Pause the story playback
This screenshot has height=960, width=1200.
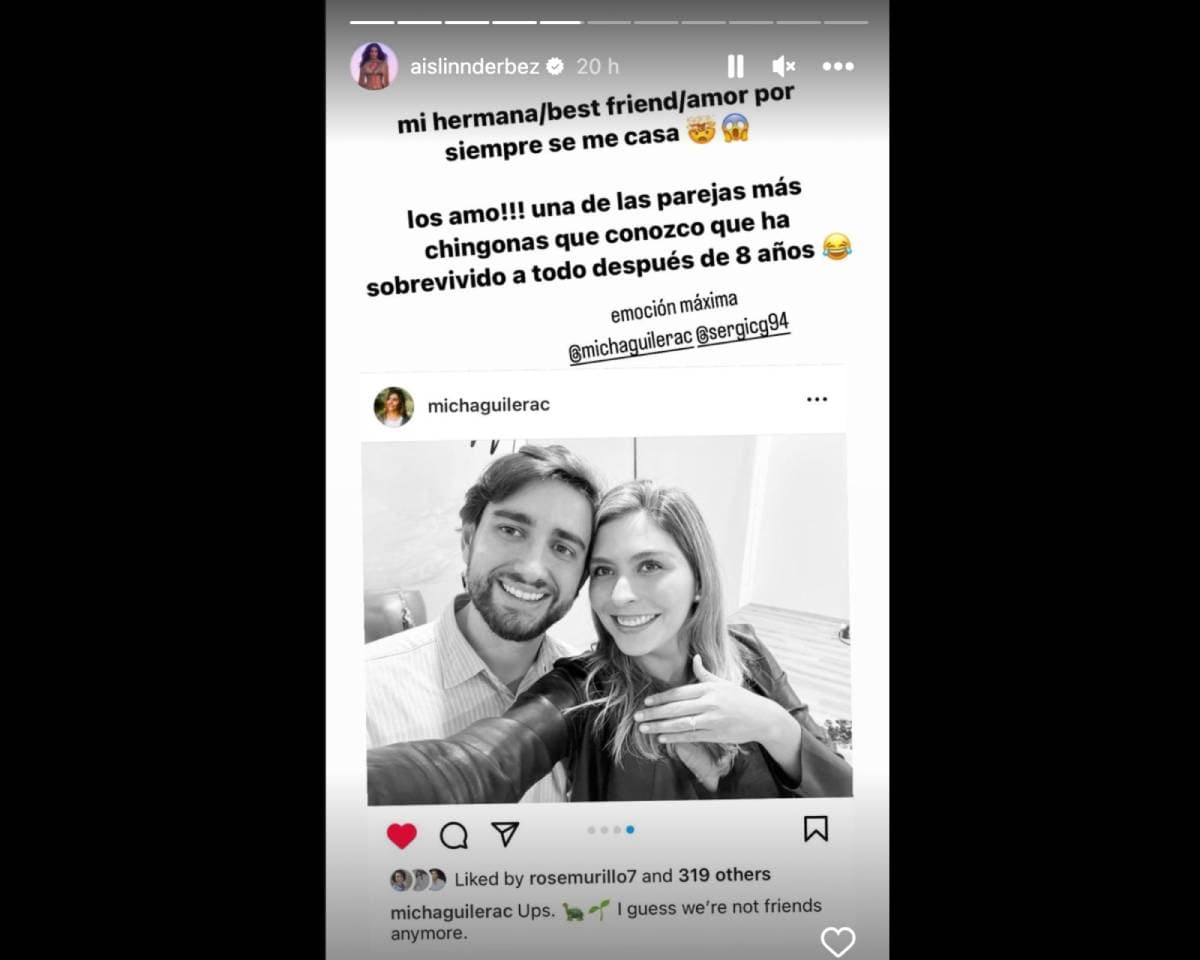(x=735, y=66)
